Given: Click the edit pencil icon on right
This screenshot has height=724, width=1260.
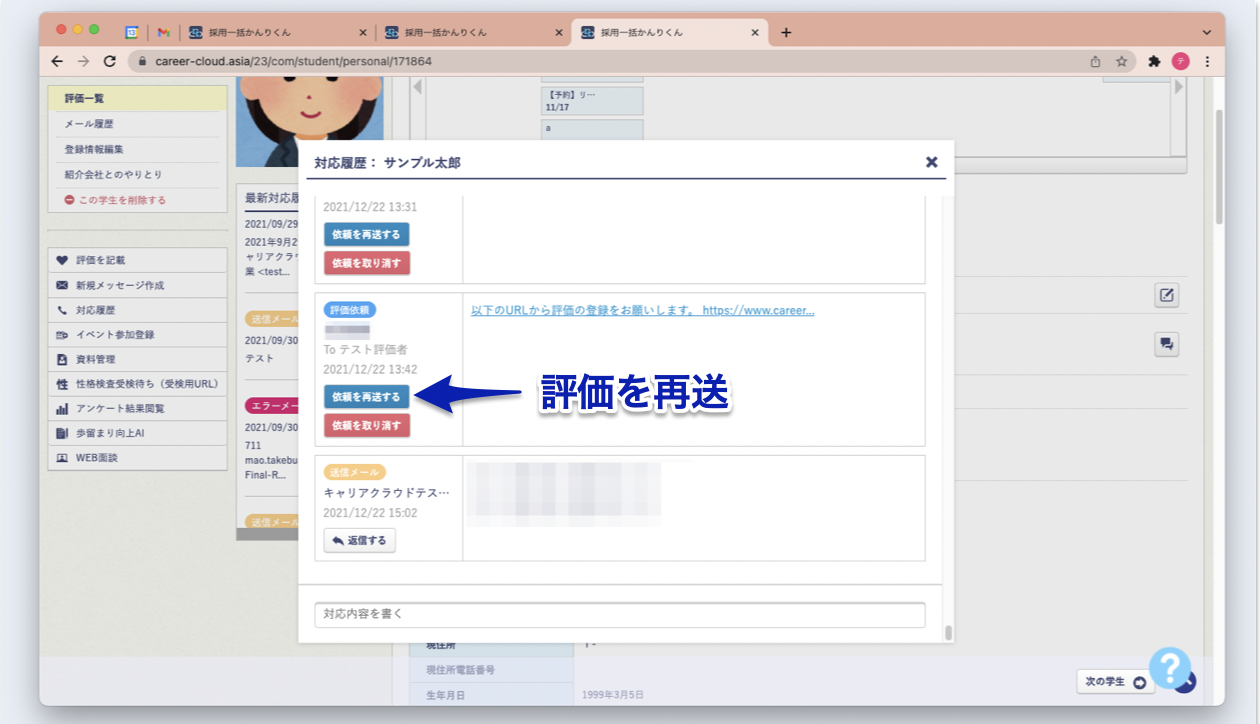Looking at the screenshot, I should click(x=1166, y=295).
